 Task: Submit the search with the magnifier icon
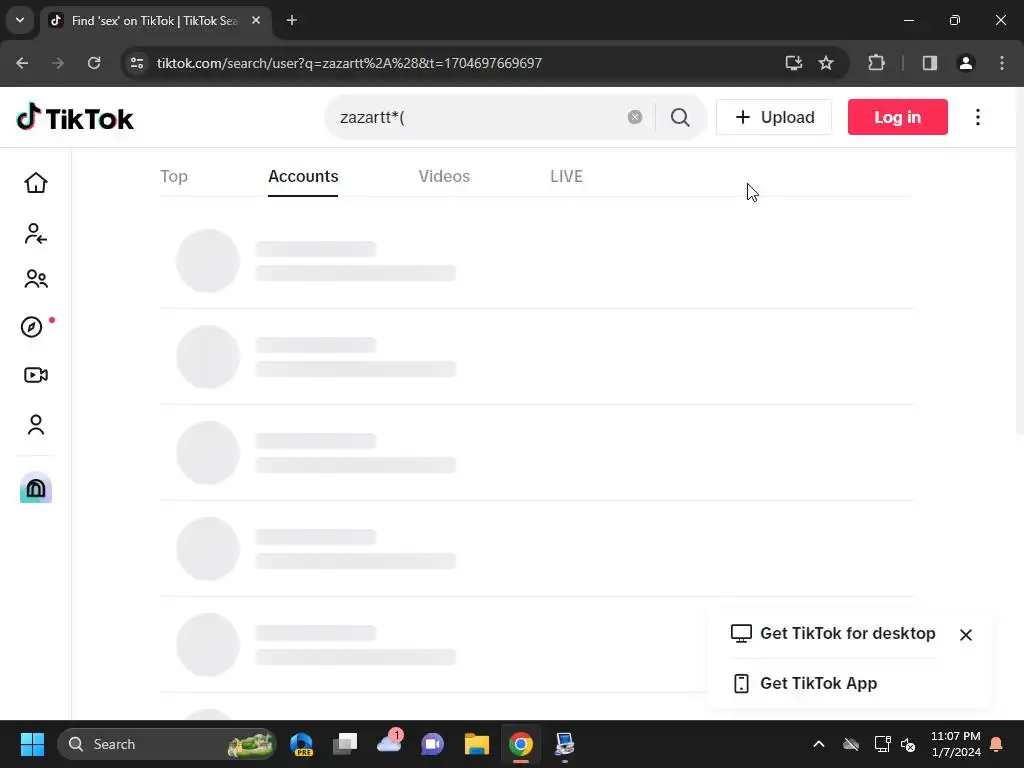(x=680, y=118)
